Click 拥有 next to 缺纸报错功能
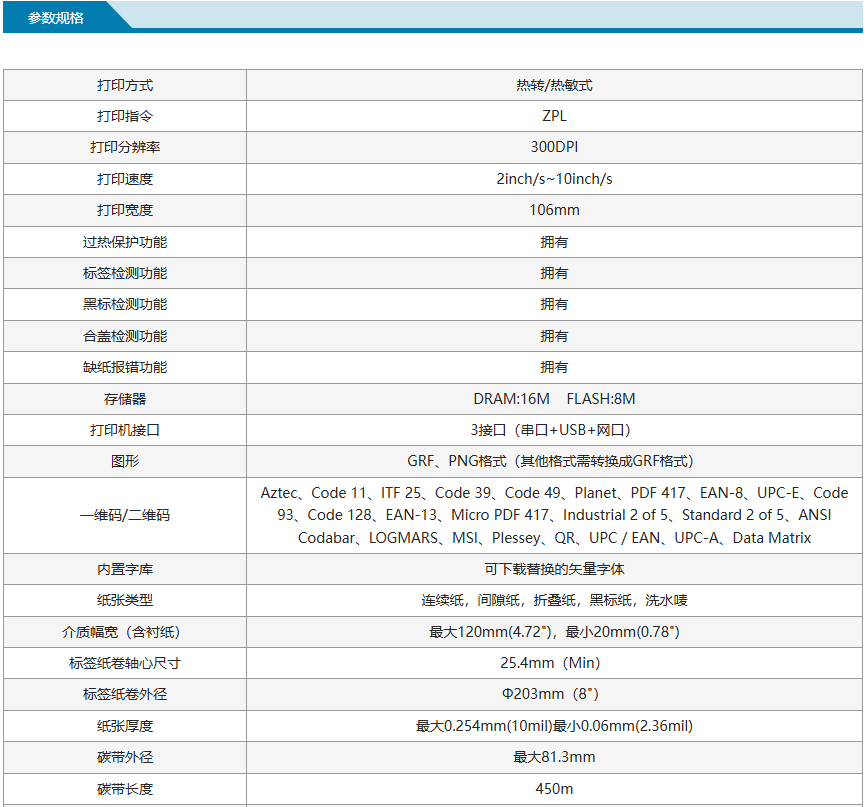 pyautogui.click(x=554, y=367)
